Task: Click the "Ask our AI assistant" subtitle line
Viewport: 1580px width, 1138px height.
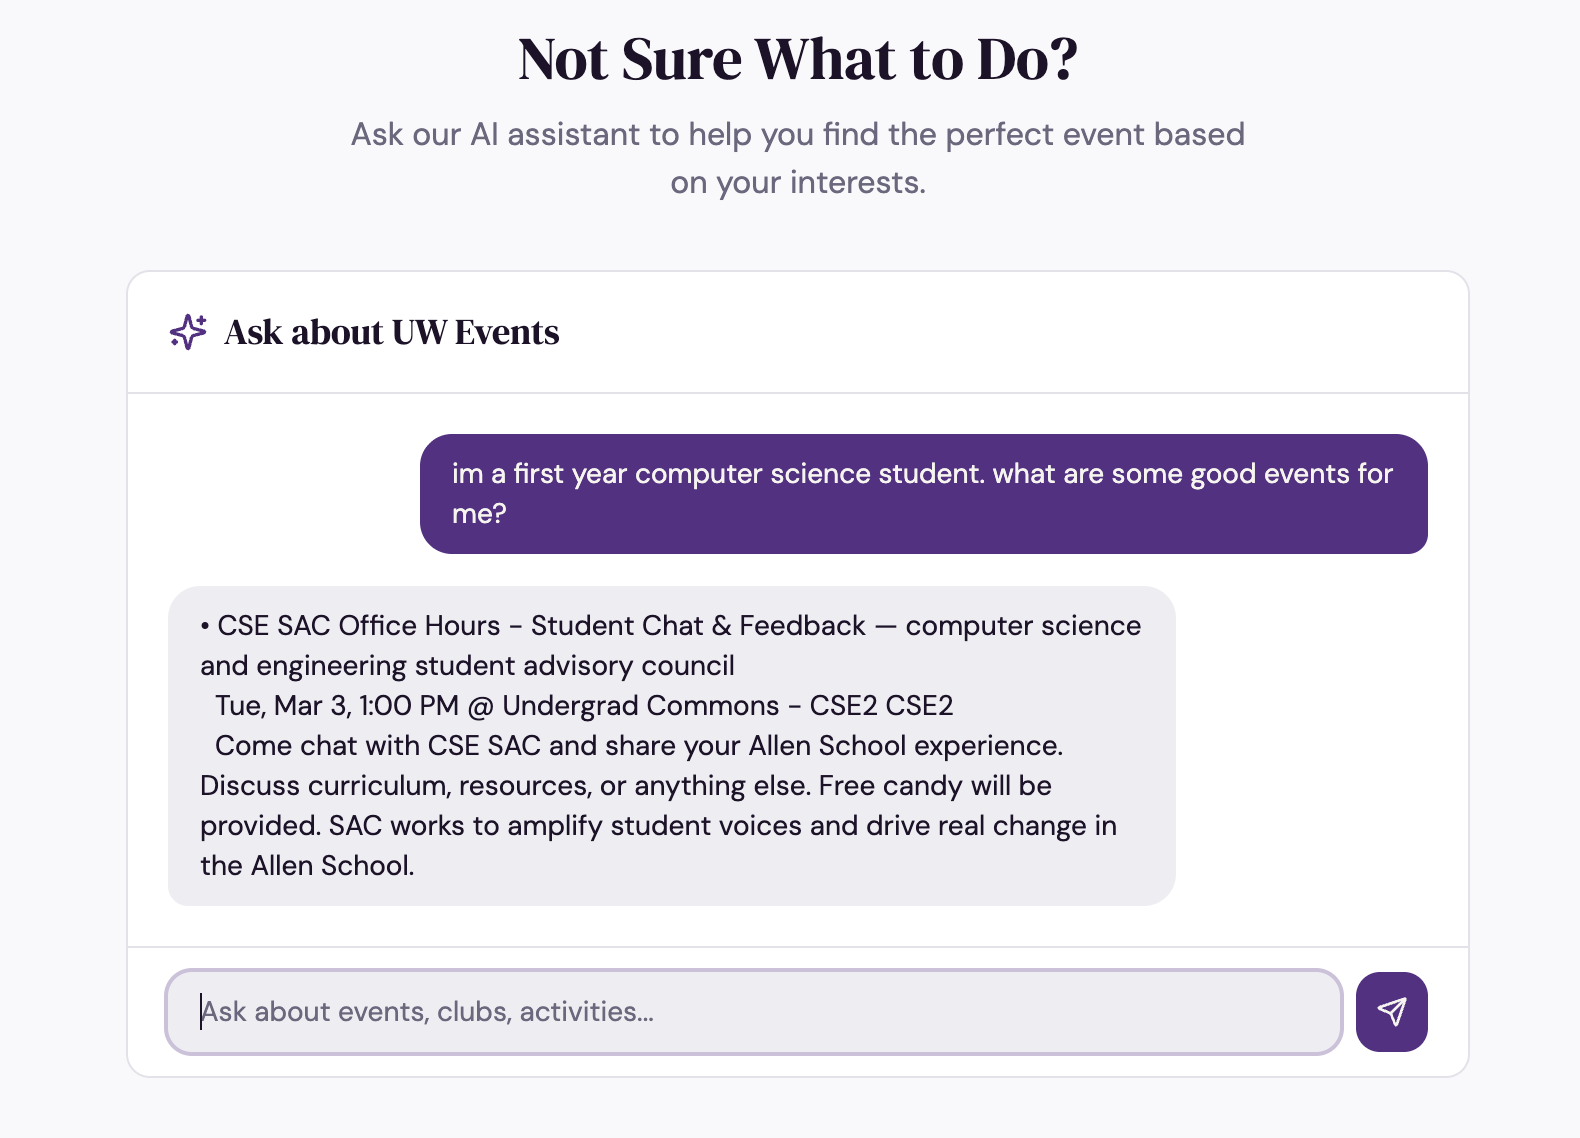Action: (x=797, y=134)
